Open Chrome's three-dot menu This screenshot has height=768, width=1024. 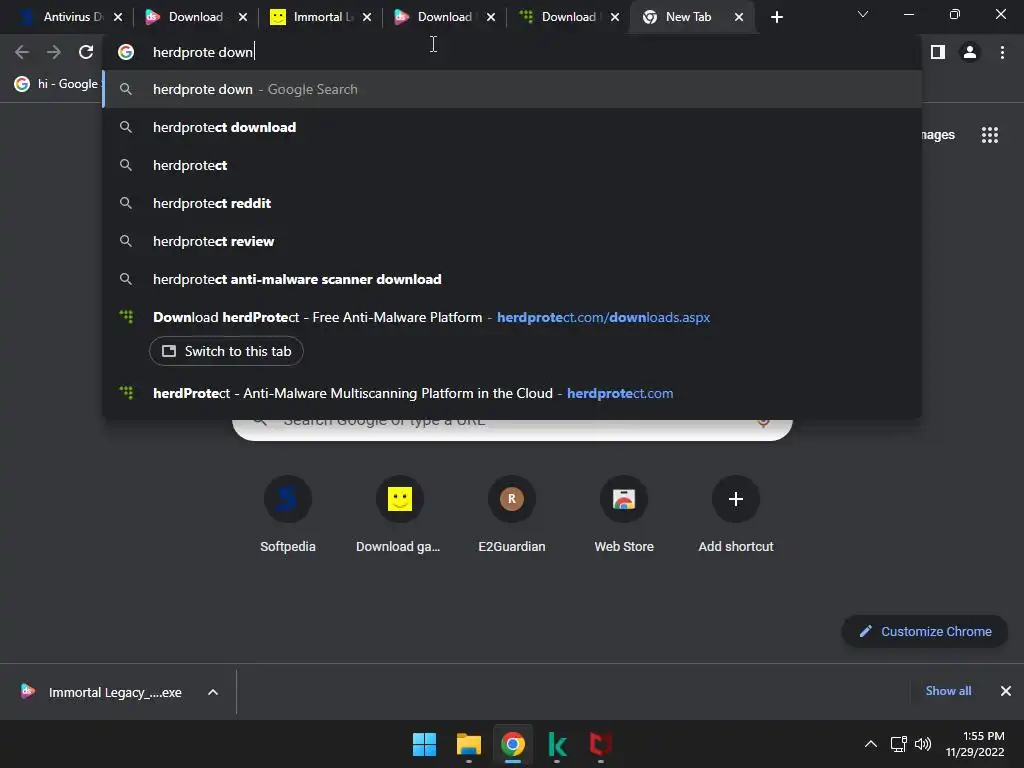1002,52
